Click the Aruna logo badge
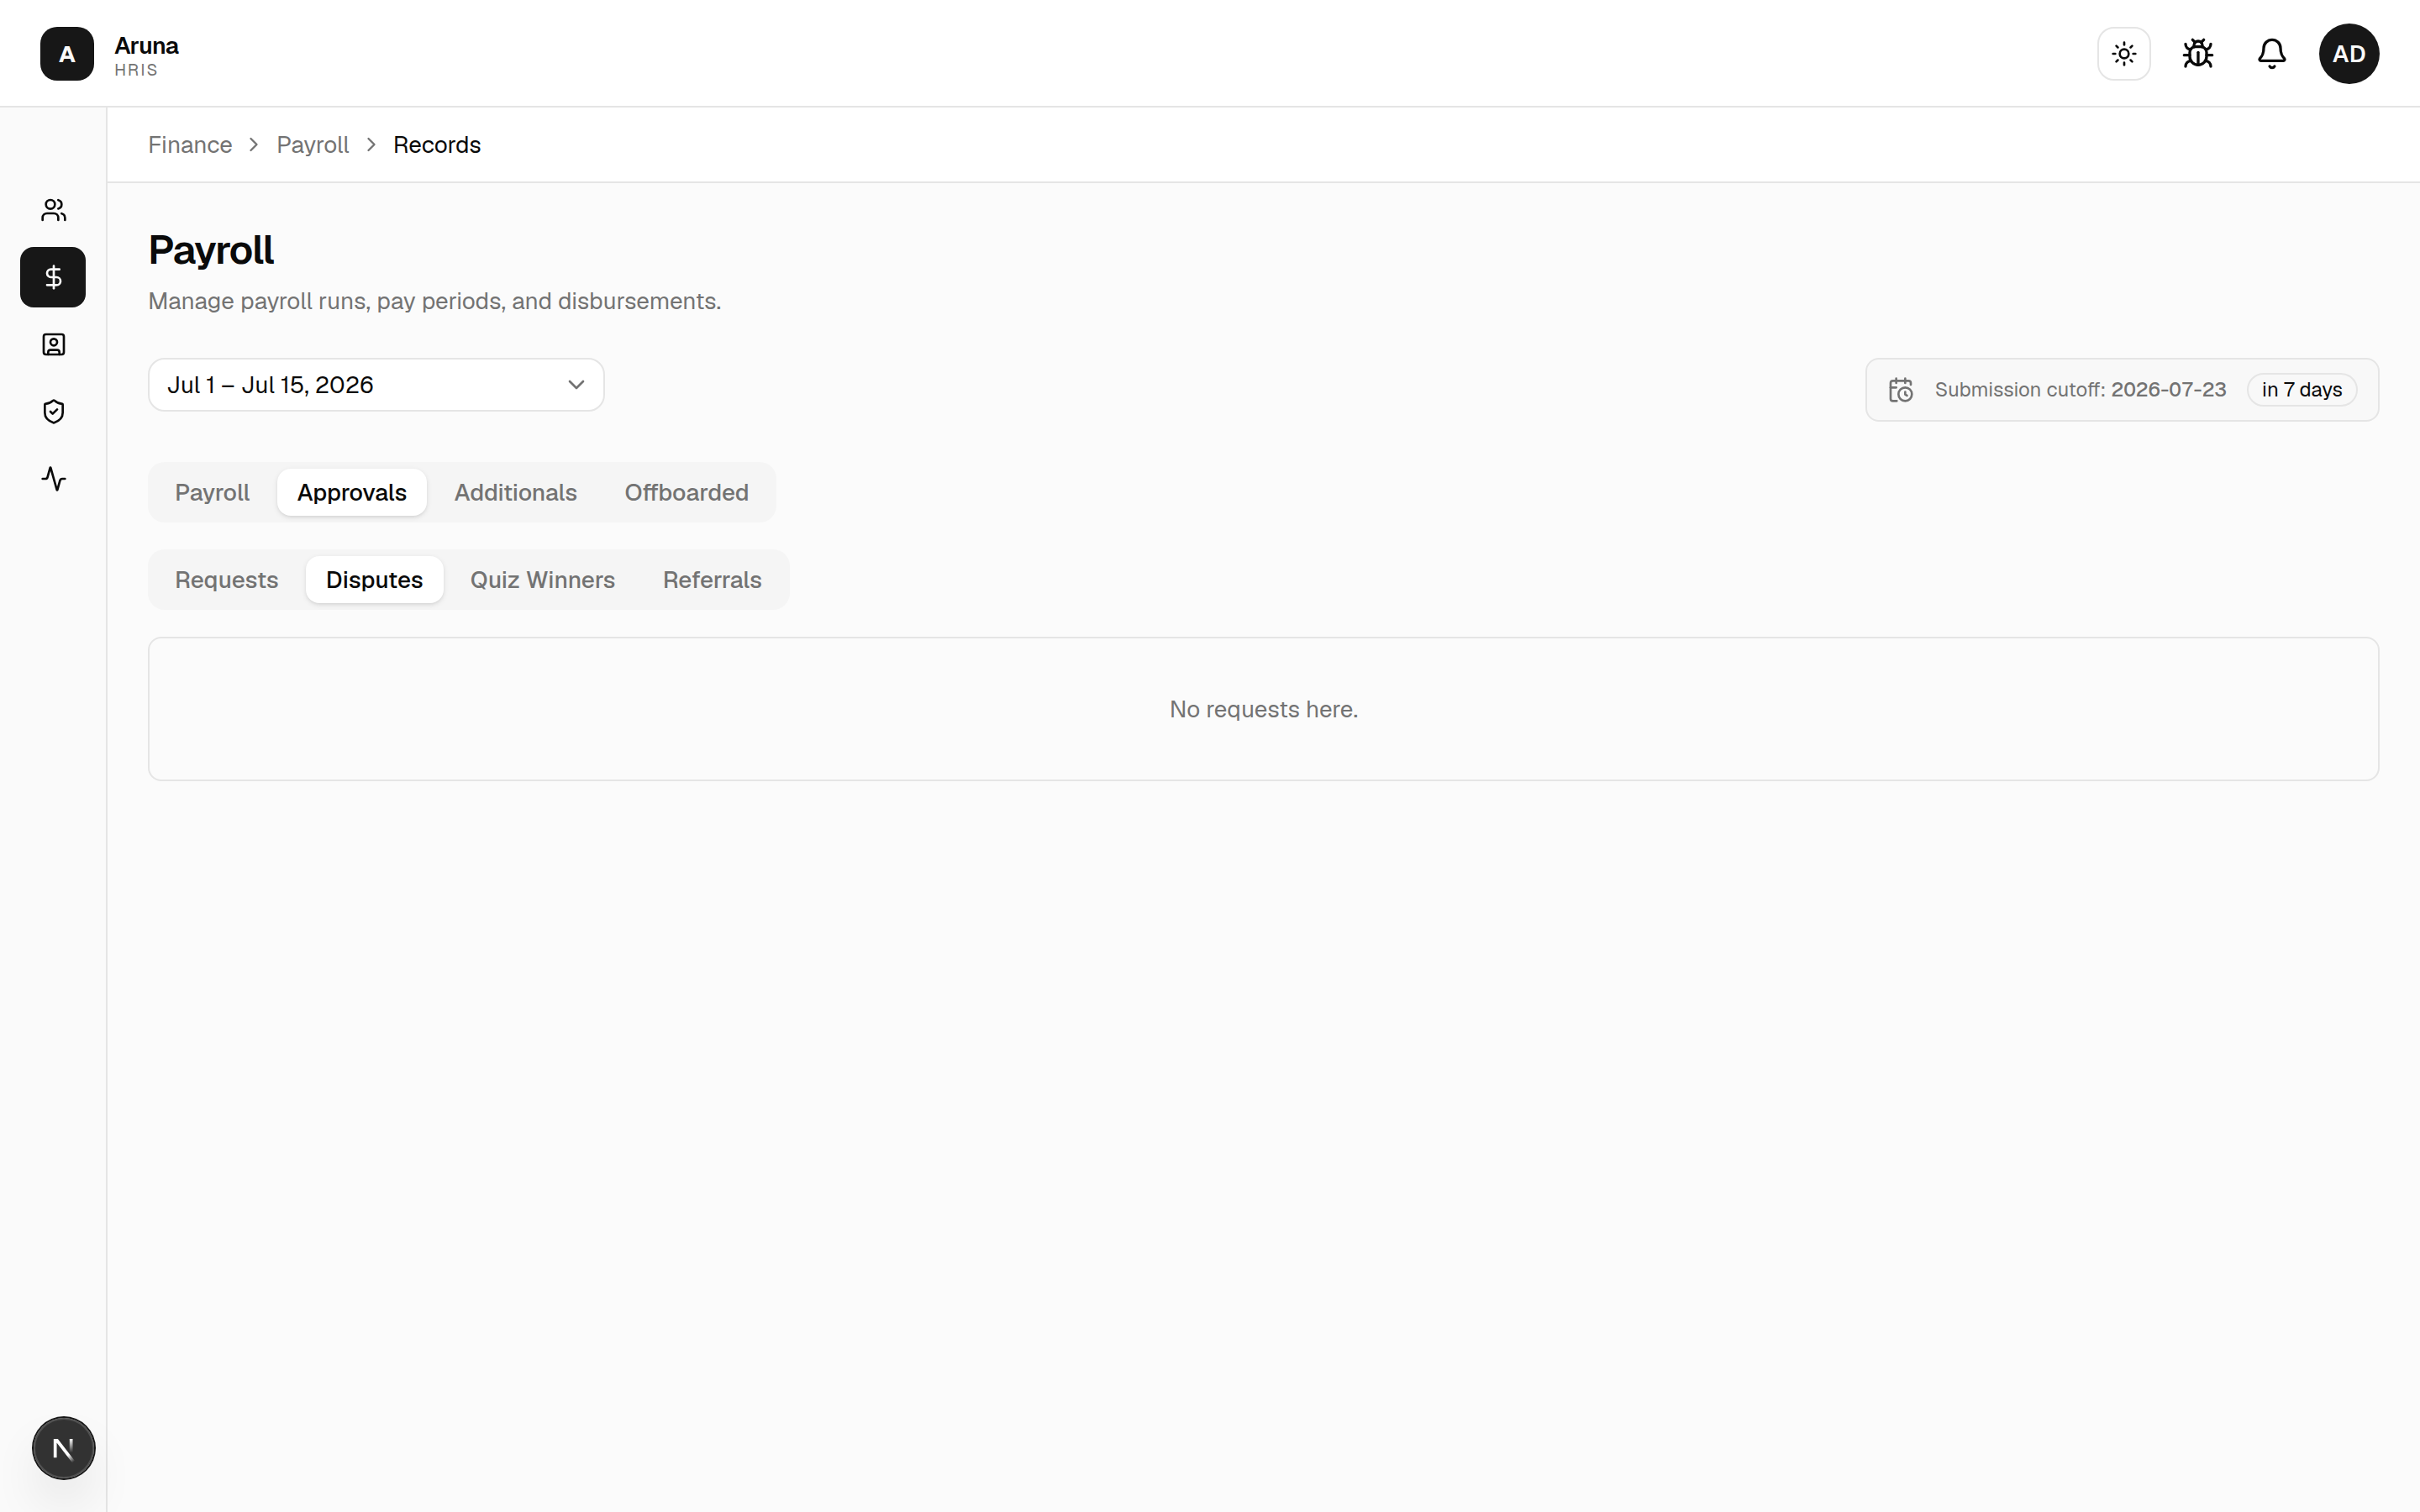The width and height of the screenshot is (2420, 1512). click(67, 54)
